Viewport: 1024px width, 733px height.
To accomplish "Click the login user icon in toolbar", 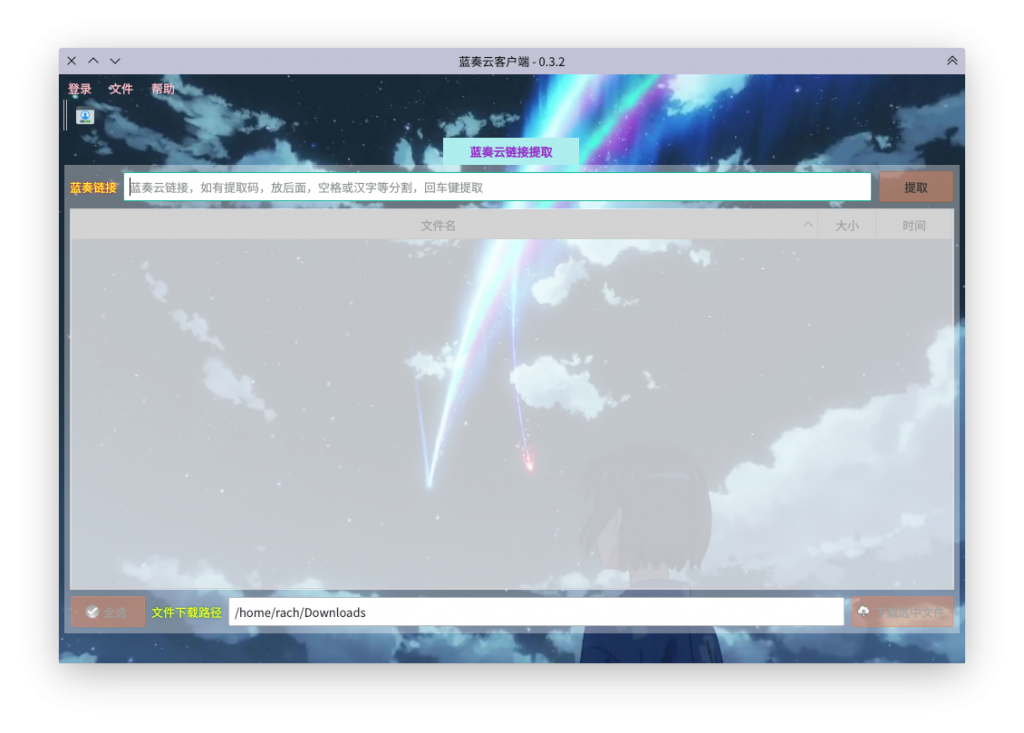I will 85,117.
